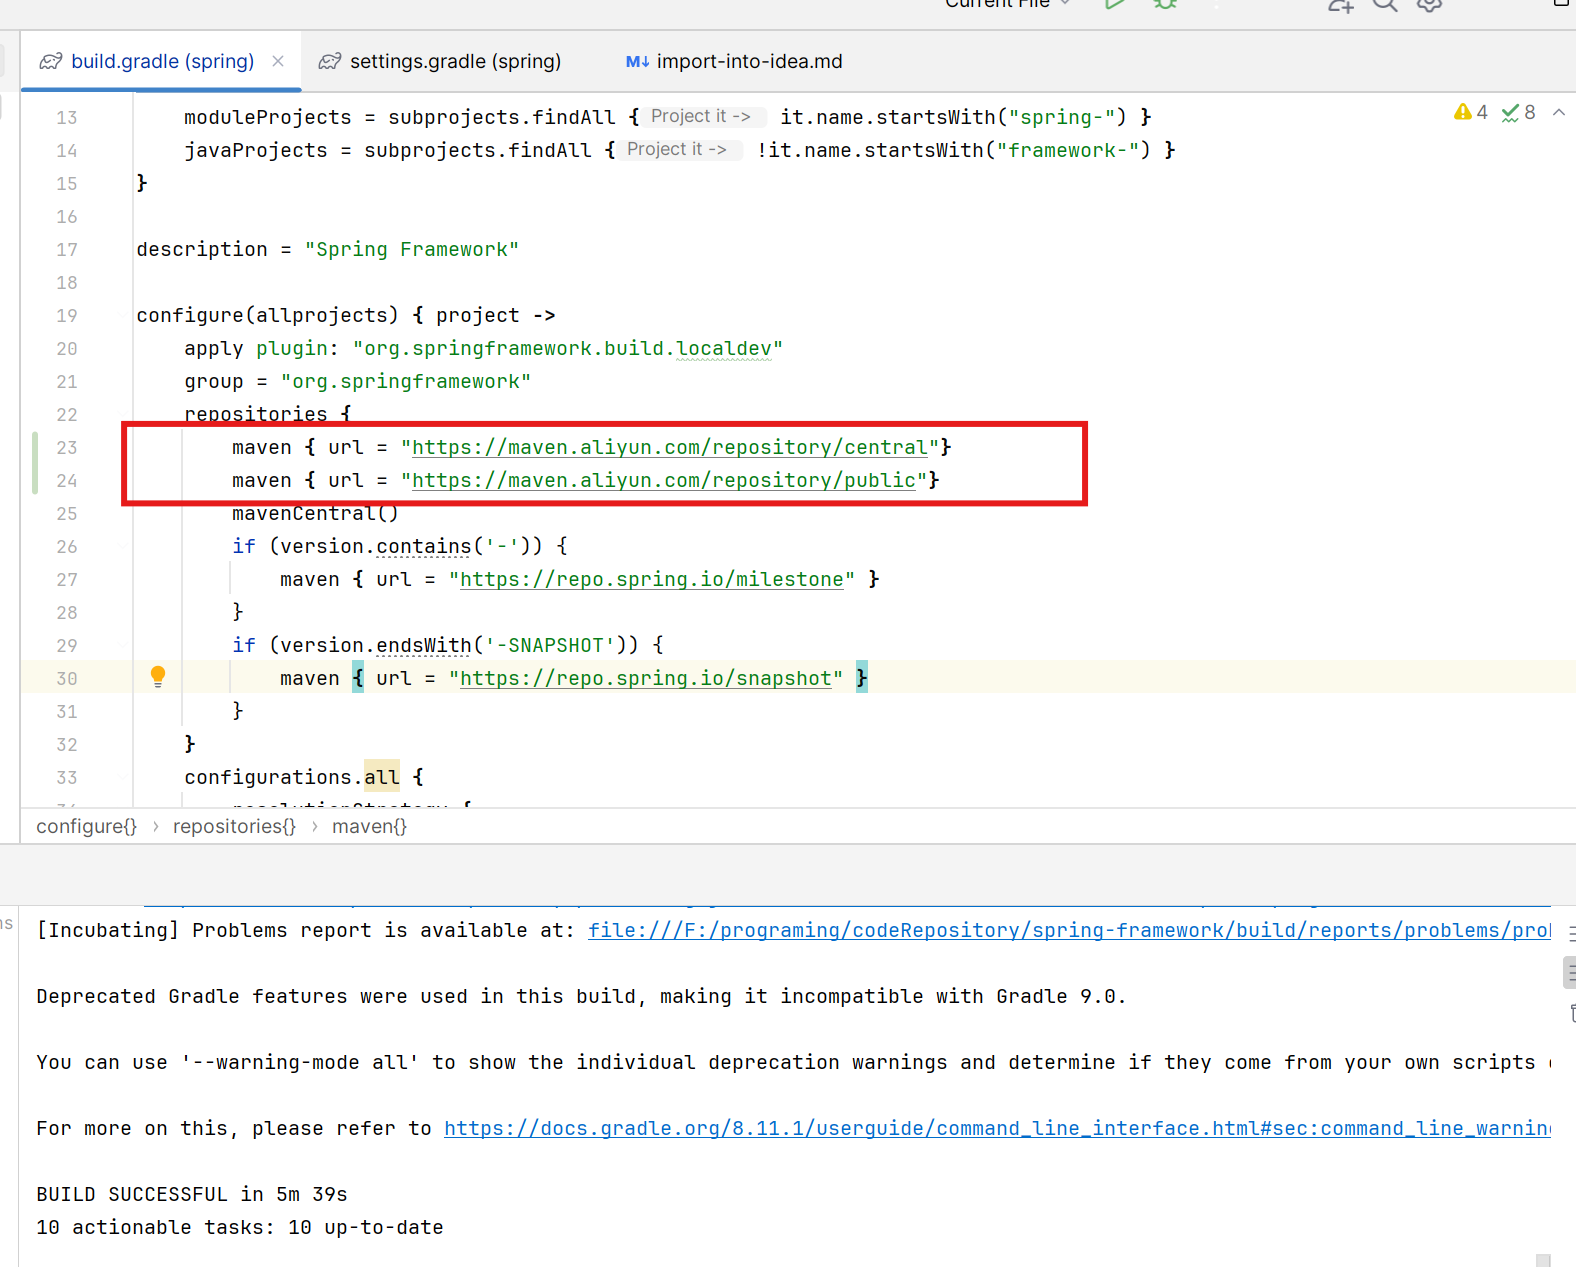Open the aliyun repository/public URL
Image resolution: width=1576 pixels, height=1267 pixels.
coord(664,480)
